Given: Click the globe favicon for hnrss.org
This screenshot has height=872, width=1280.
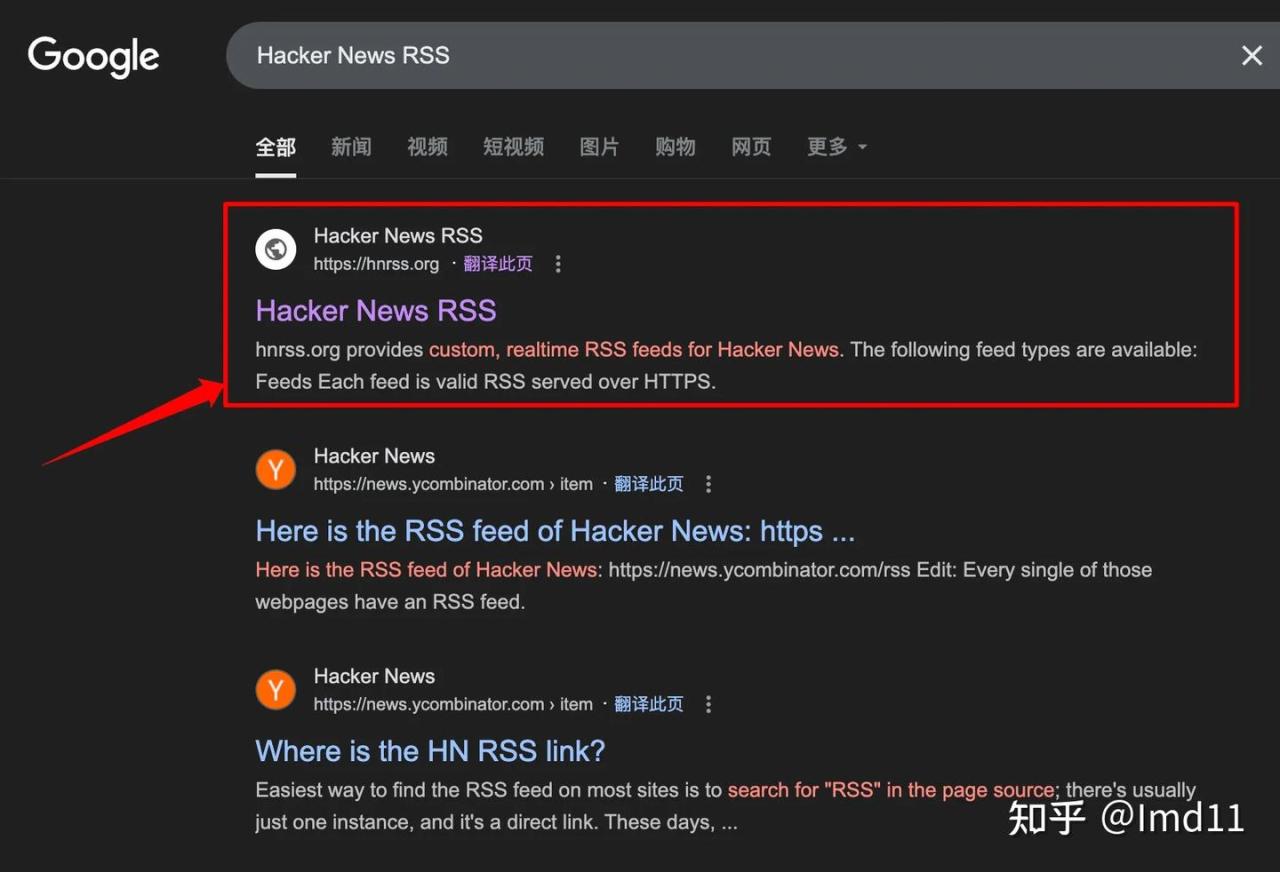Looking at the screenshot, I should (x=275, y=249).
